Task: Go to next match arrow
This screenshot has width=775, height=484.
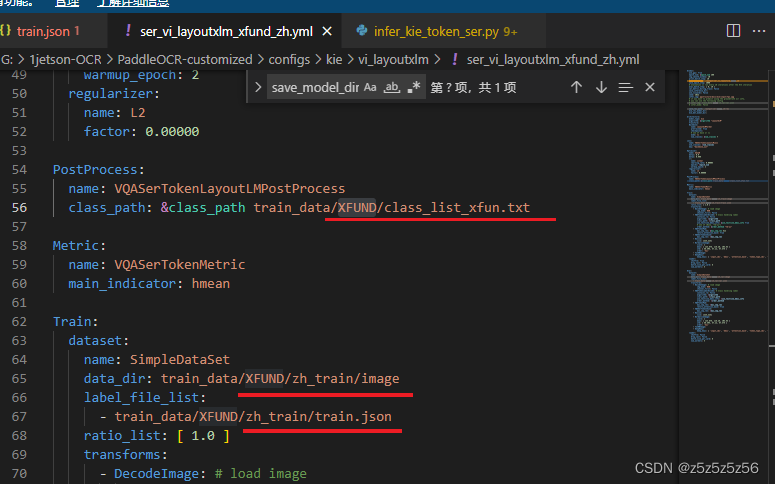Action: pos(601,88)
